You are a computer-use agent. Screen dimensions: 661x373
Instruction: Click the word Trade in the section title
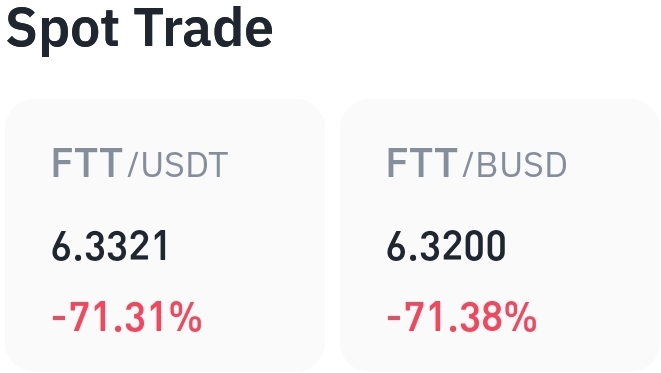(x=203, y=27)
